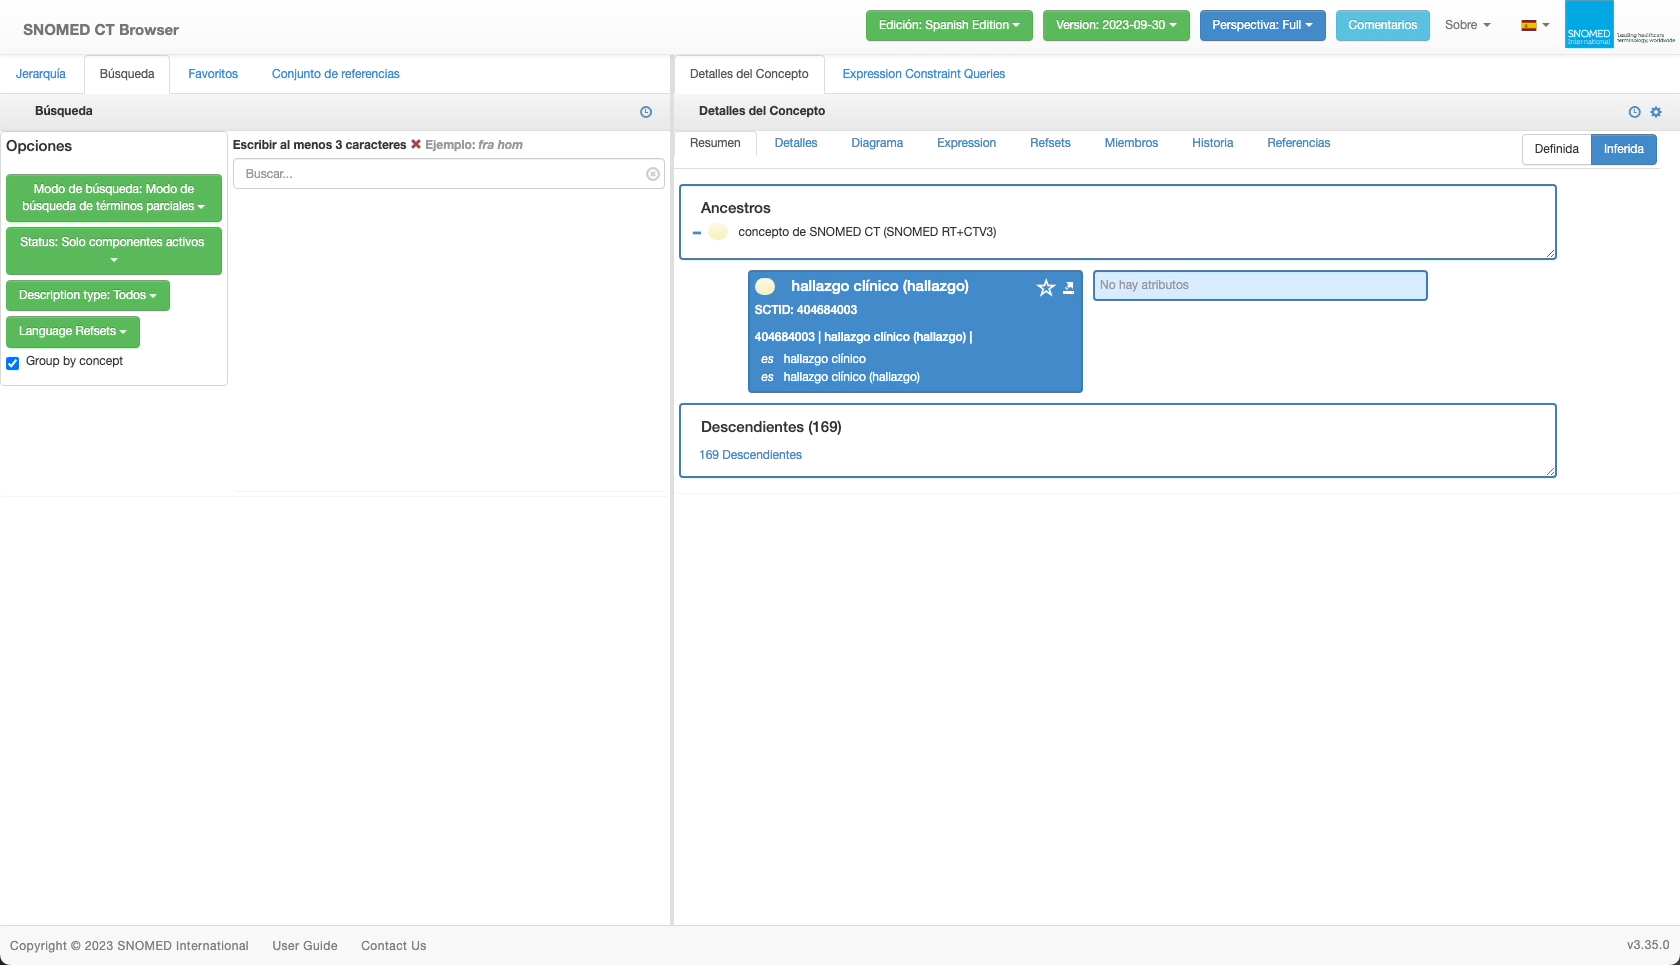Screen dimensions: 1680x965
Task: Click the No hay atributos box
Action: tap(1260, 285)
